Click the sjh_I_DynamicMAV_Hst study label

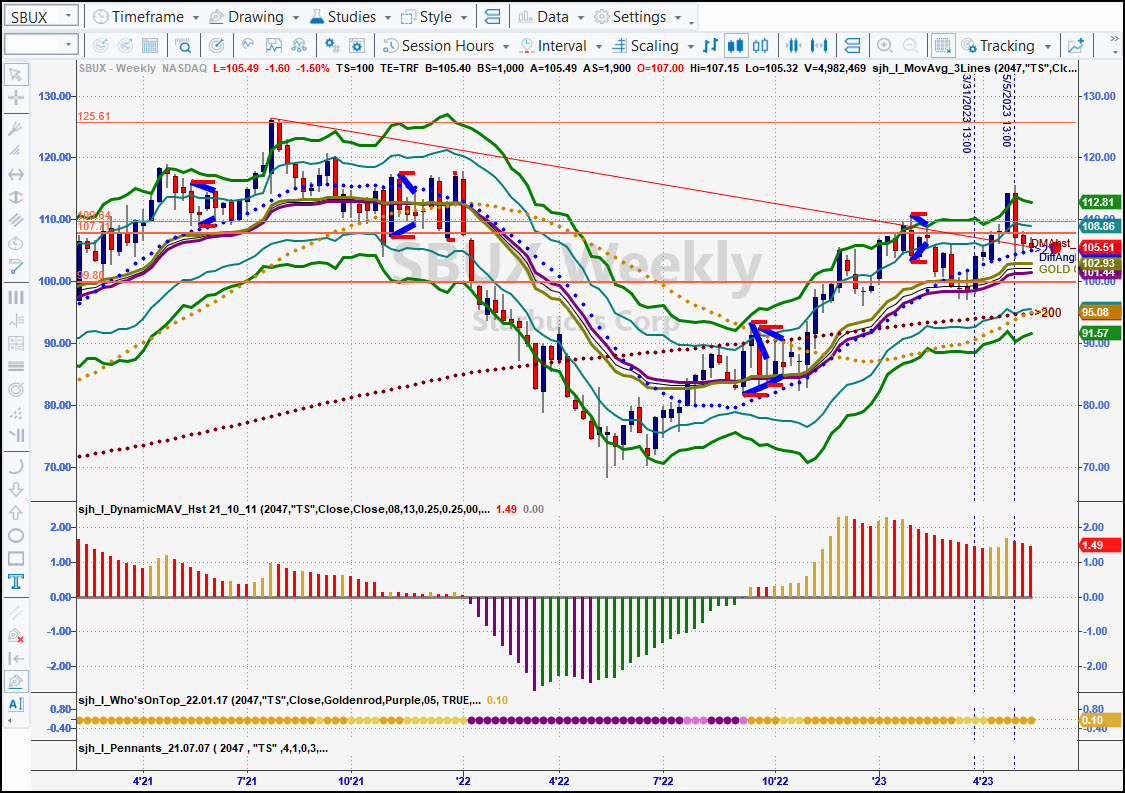283,509
